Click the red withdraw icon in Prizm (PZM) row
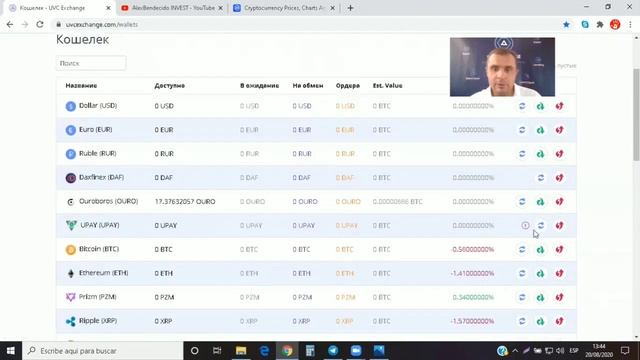This screenshot has height=360, width=640. [x=560, y=297]
